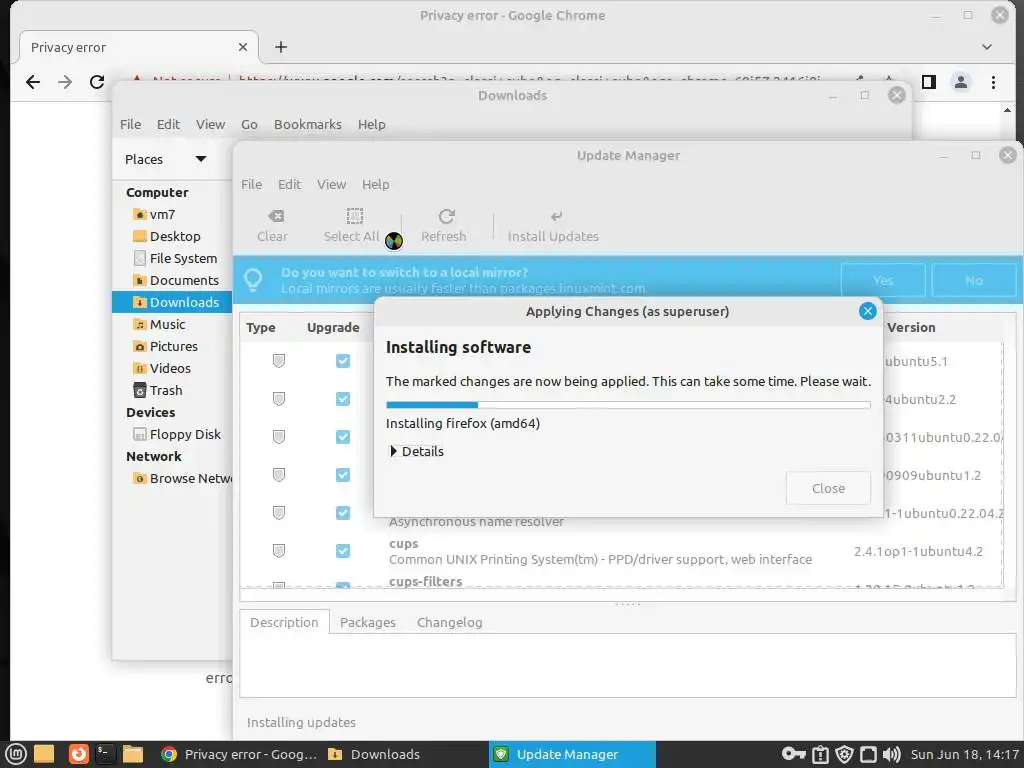The height and width of the screenshot is (768, 1024).
Task: Click the Refresh toolbar icon
Action: [x=443, y=225]
